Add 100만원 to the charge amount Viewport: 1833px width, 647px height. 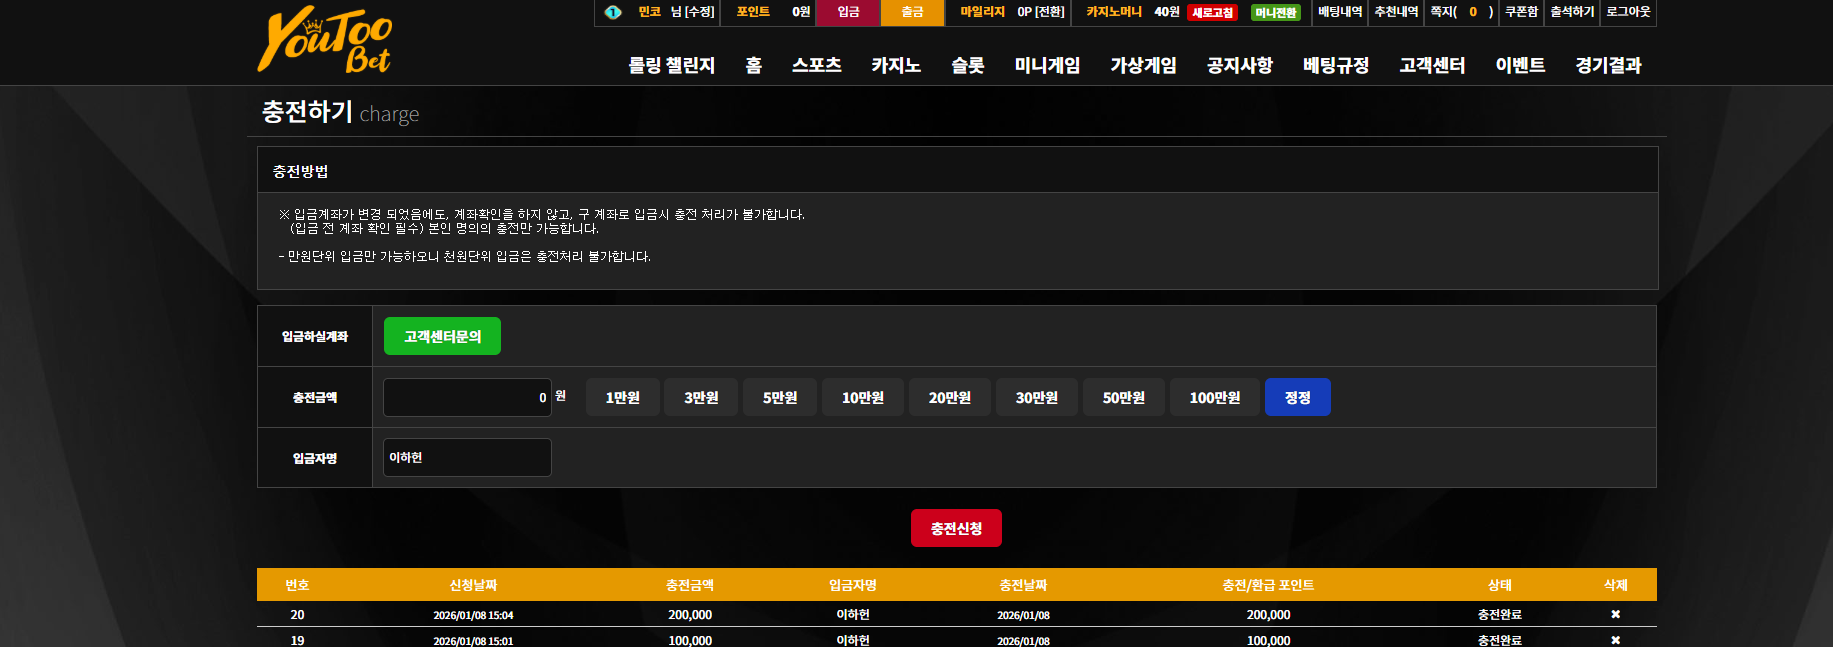pos(1214,397)
